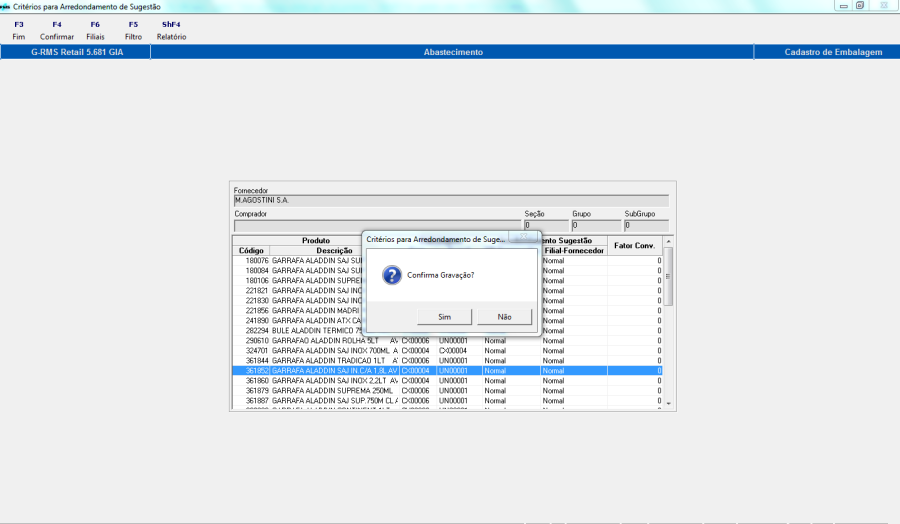Open F6 Filiais in the toolbar

[x=95, y=30]
